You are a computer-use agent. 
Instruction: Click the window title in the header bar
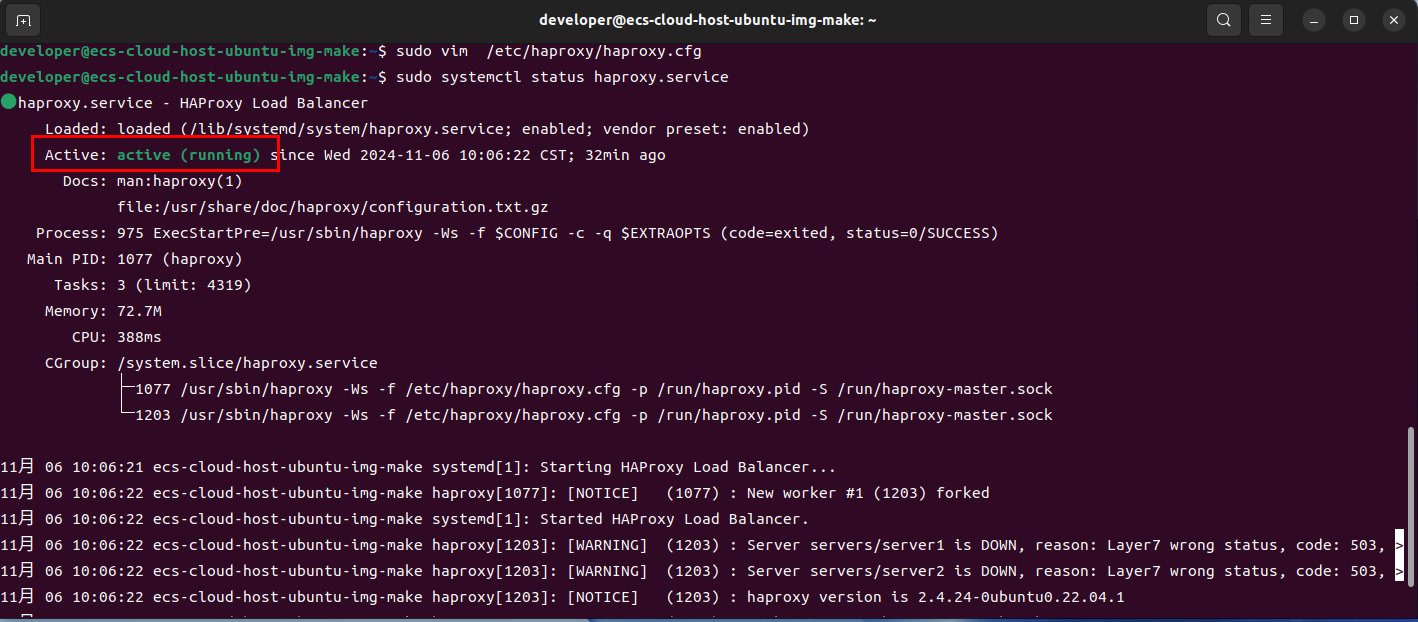[707, 20]
